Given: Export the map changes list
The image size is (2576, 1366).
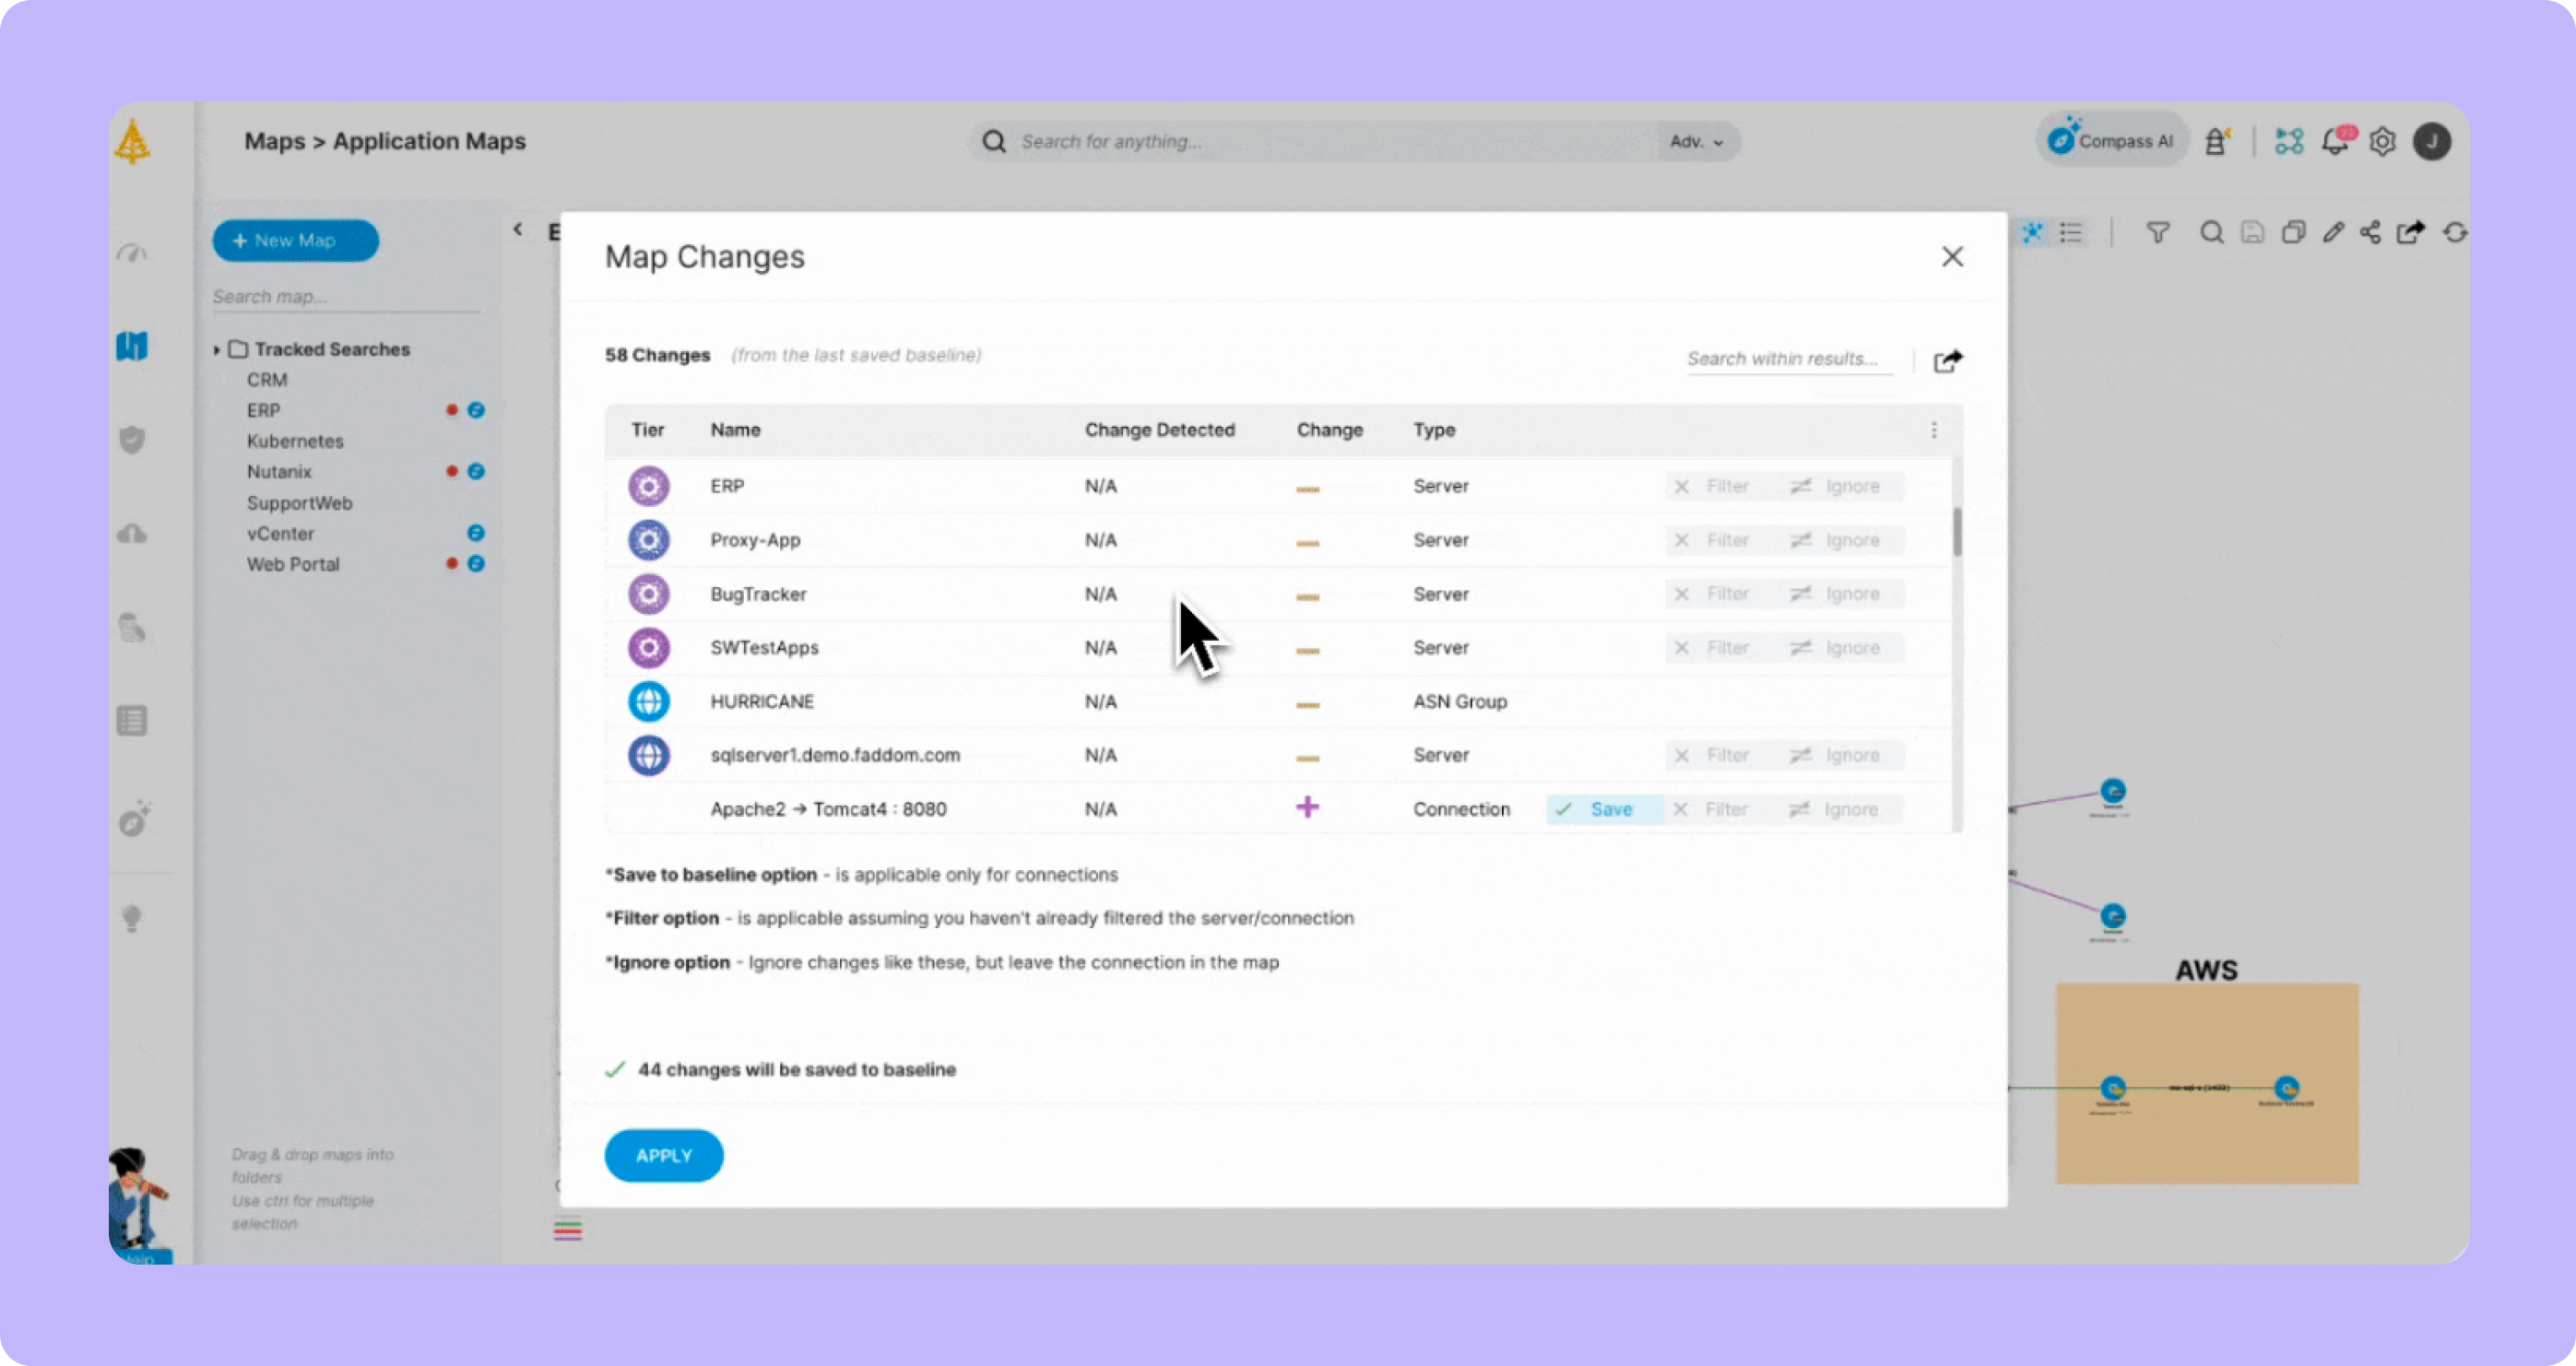Looking at the screenshot, I should pyautogui.click(x=1948, y=360).
